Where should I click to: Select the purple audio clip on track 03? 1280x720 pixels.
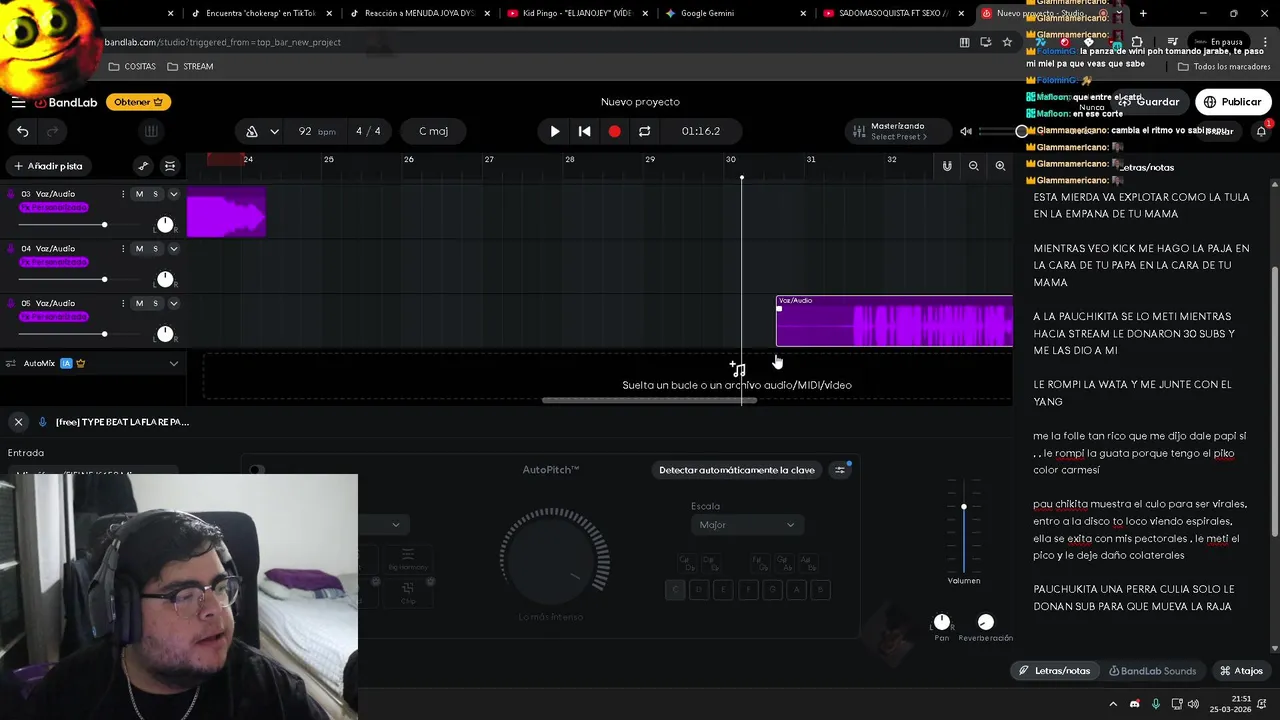226,212
